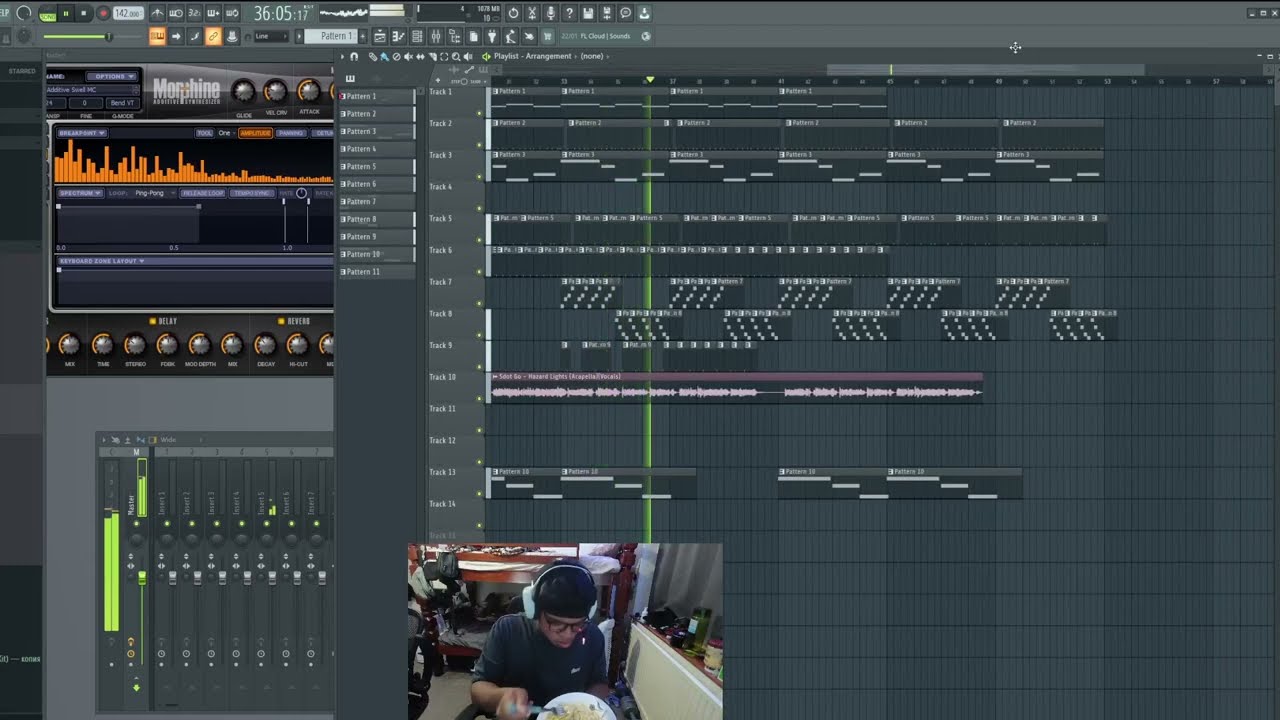1280x720 pixels.
Task: Click the Bend VT G-mode button
Action: pos(122,103)
